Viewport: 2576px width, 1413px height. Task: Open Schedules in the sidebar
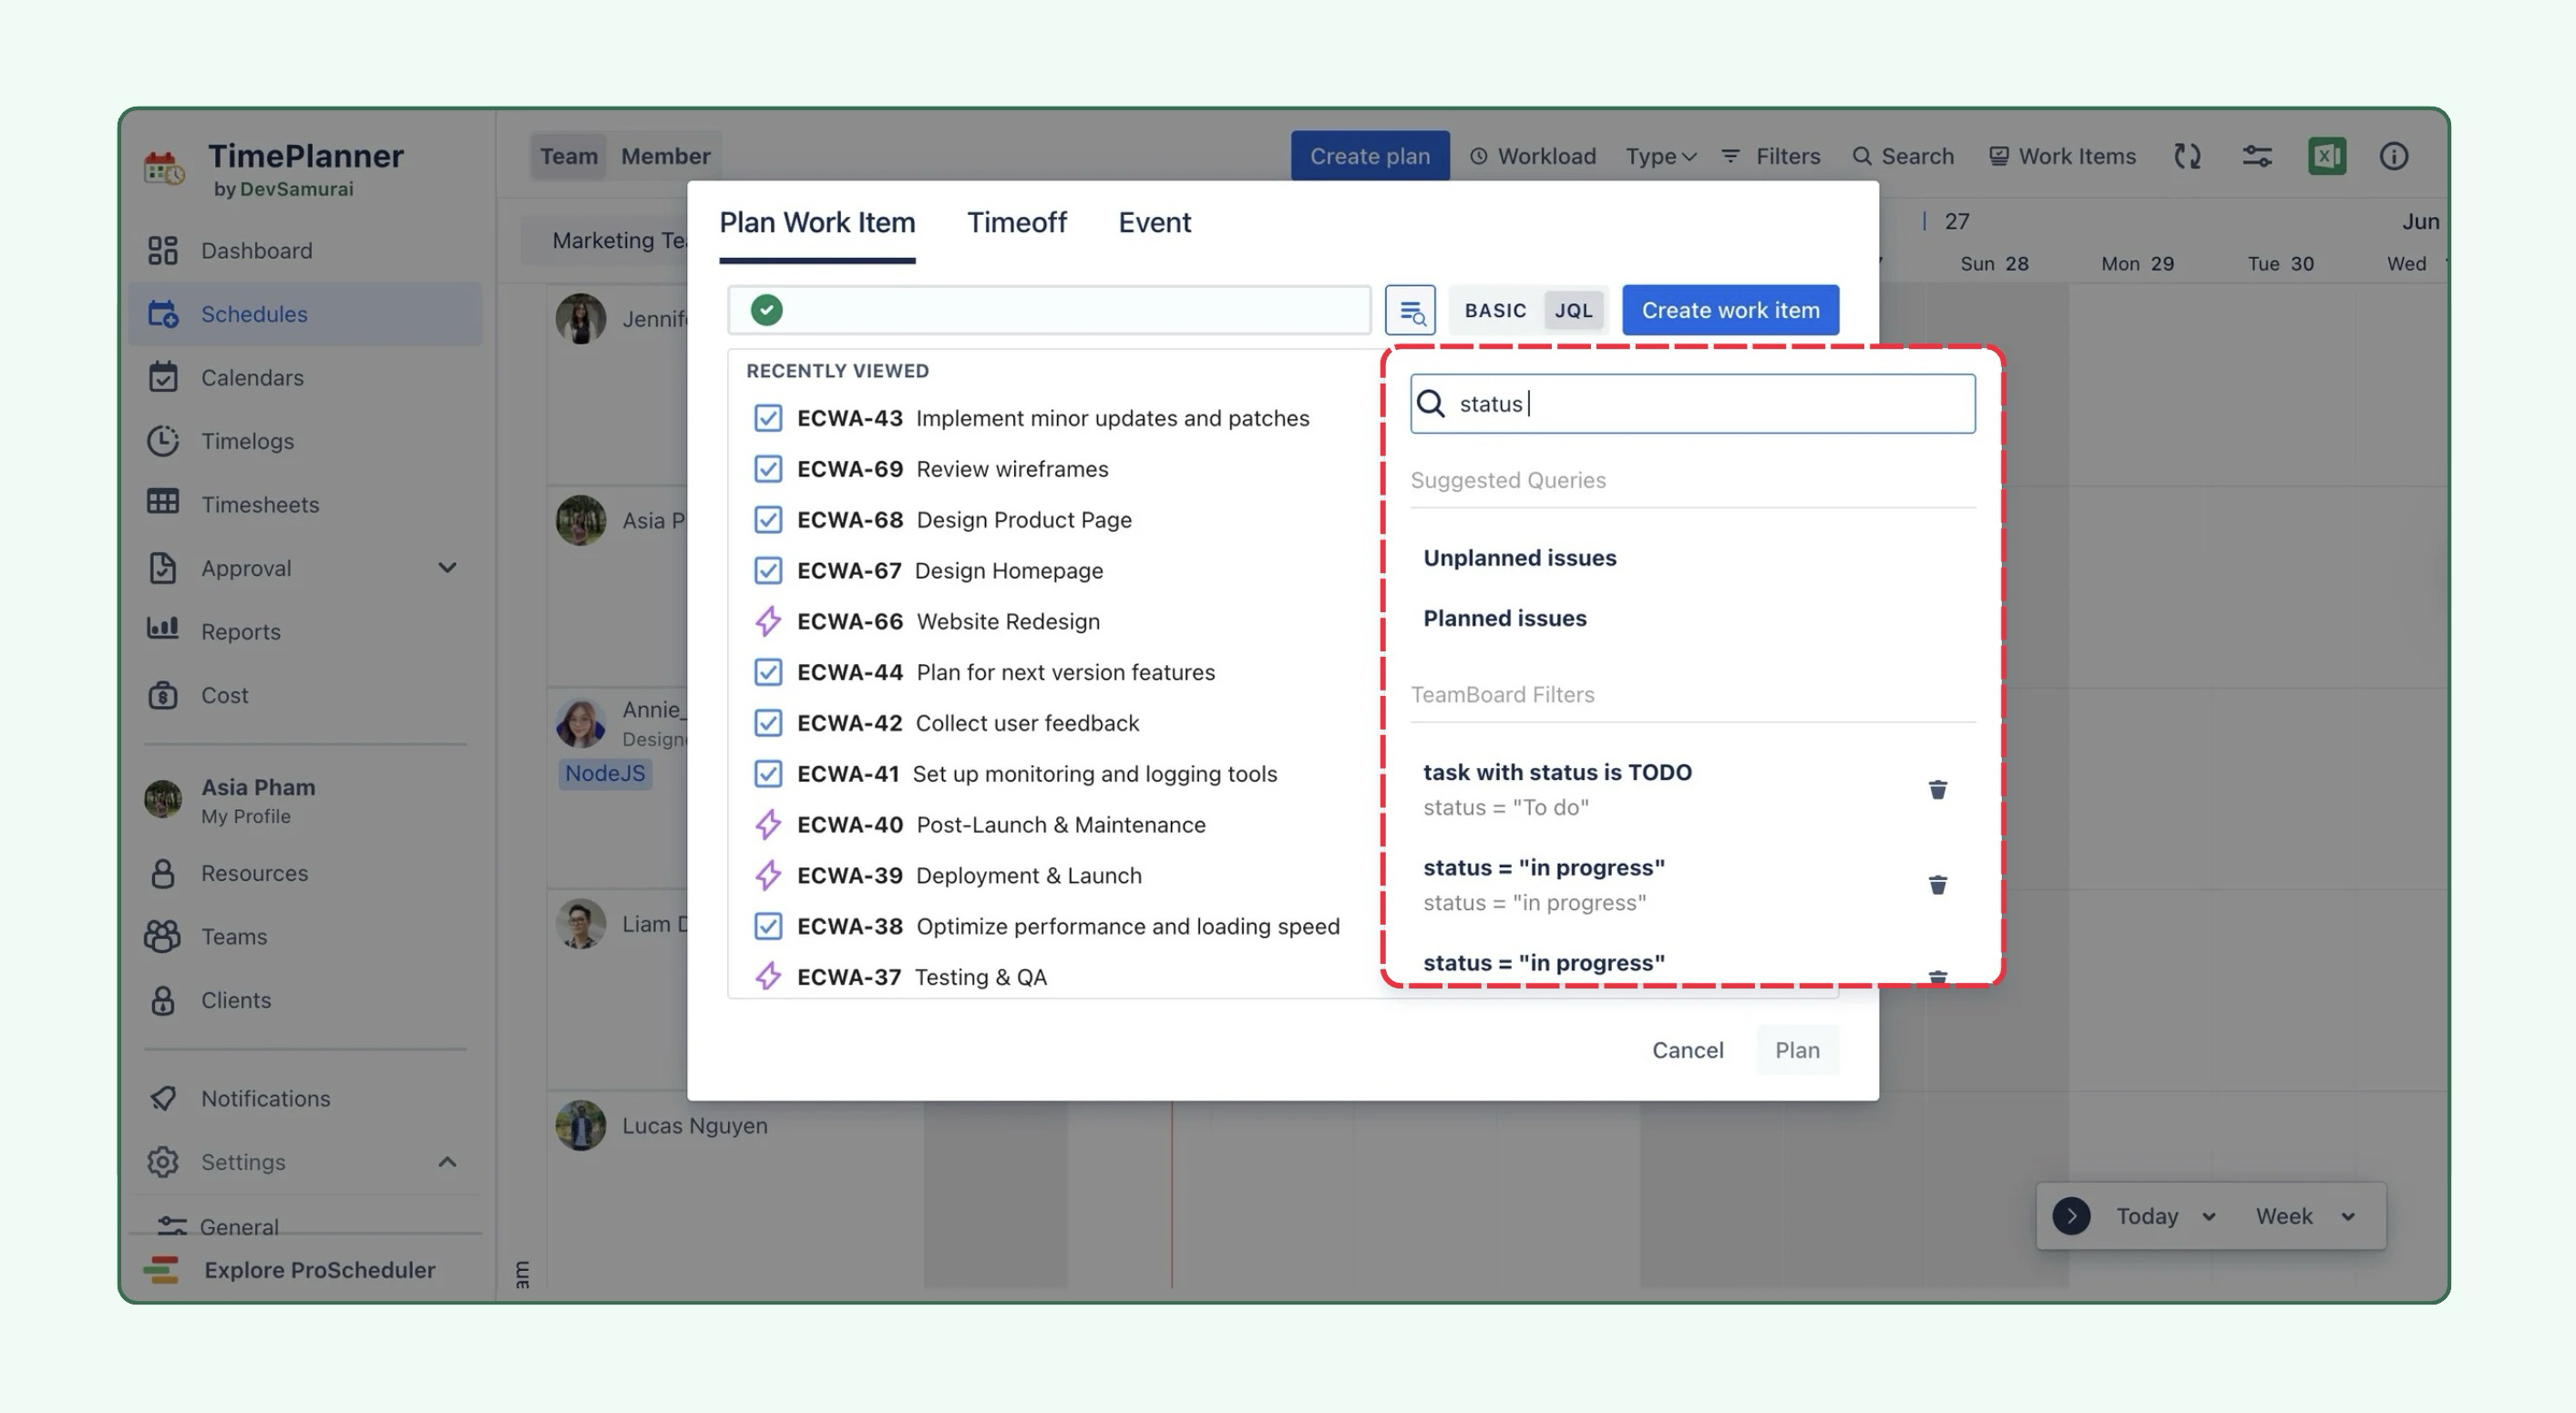305,314
